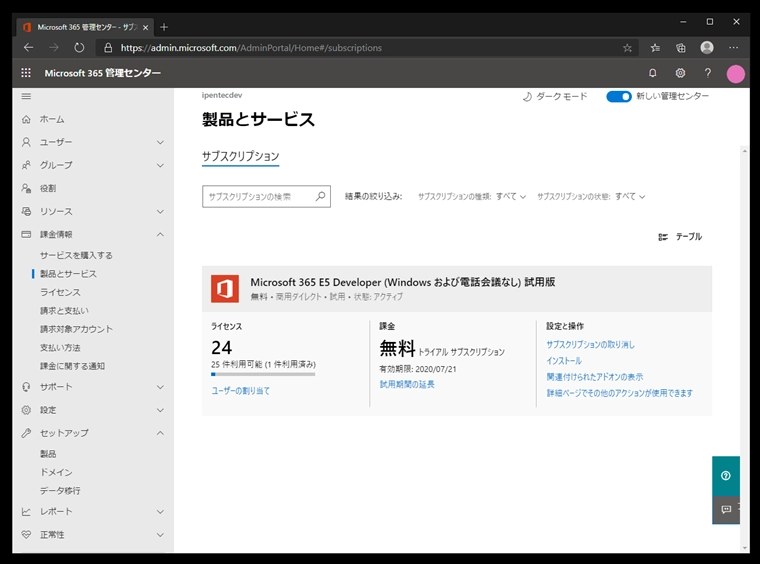The height and width of the screenshot is (564, 760).
Task: Enable ダーク モード
Action: point(554,96)
